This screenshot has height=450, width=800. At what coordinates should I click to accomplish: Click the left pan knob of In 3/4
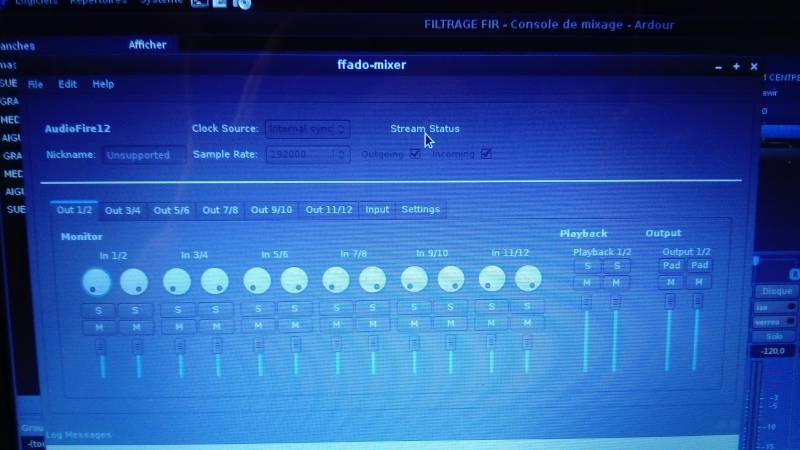tap(177, 281)
